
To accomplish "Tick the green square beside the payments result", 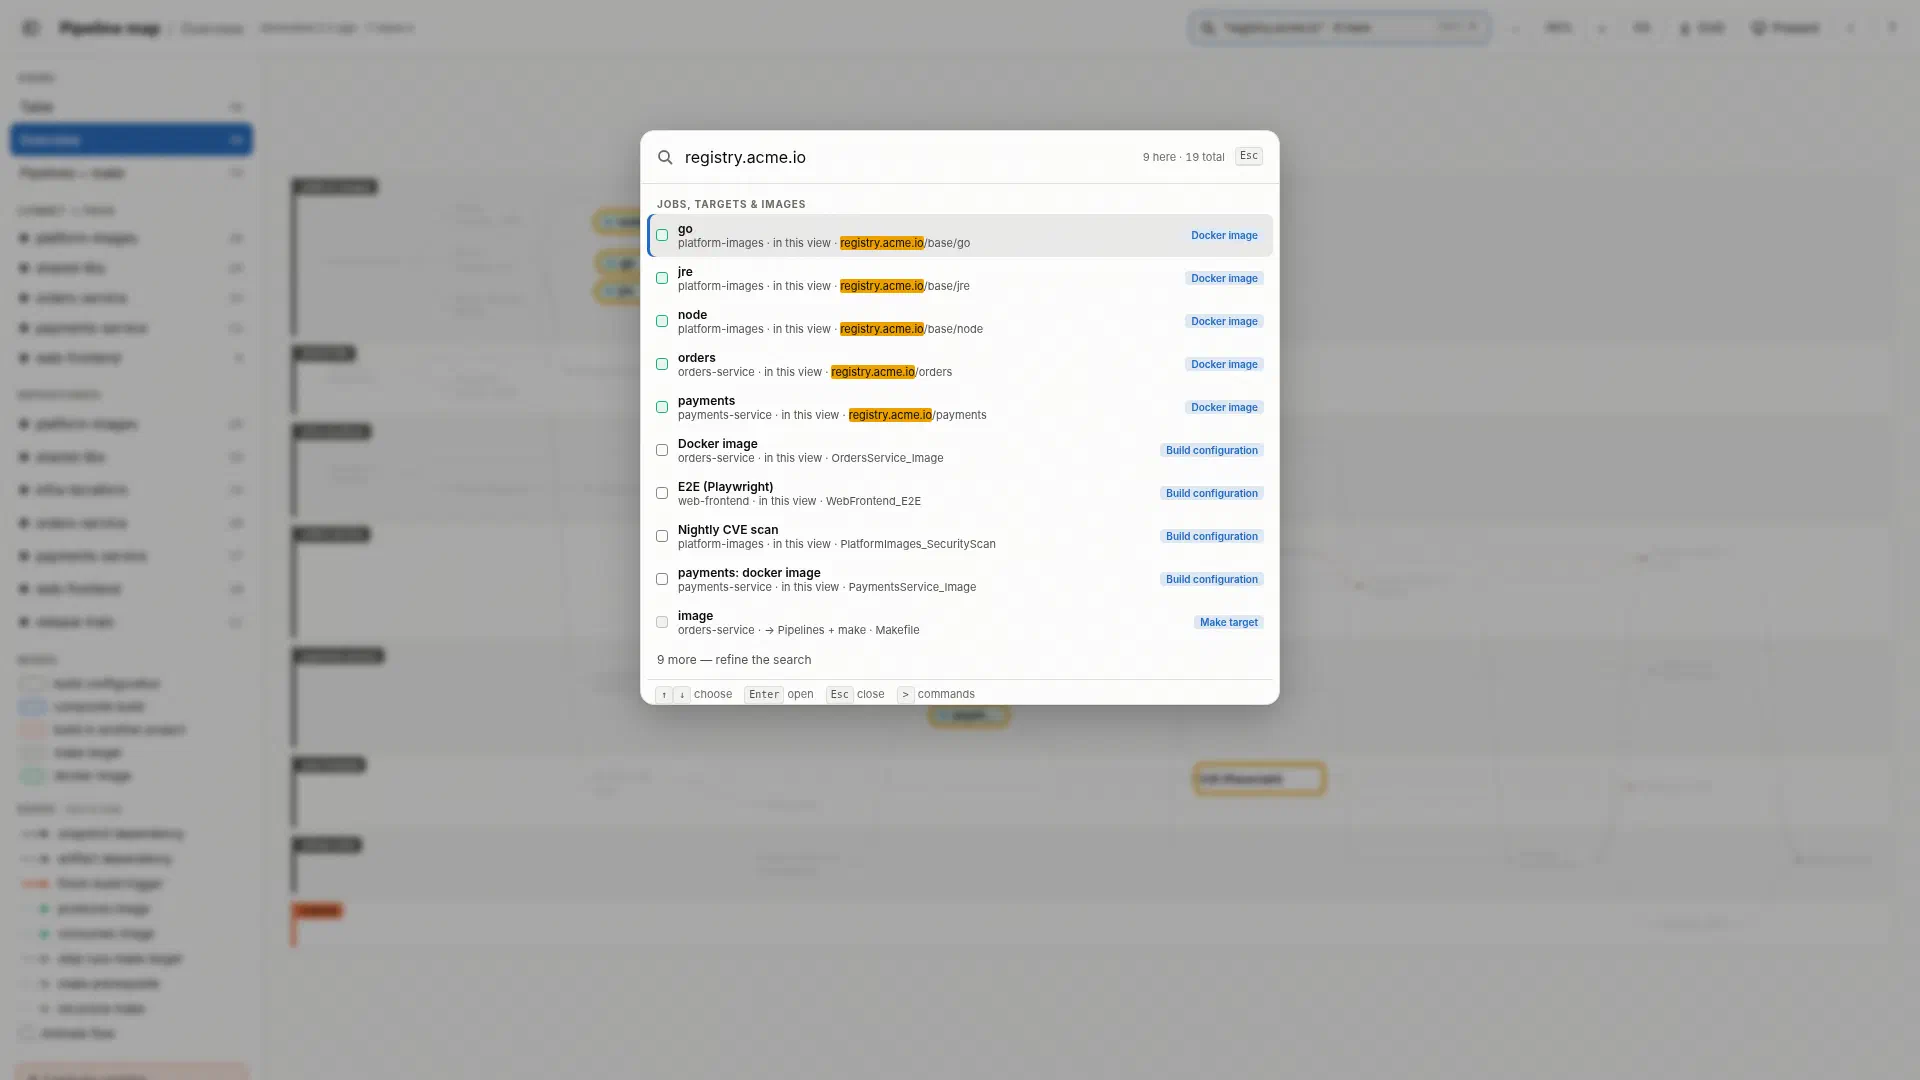I will [662, 407].
